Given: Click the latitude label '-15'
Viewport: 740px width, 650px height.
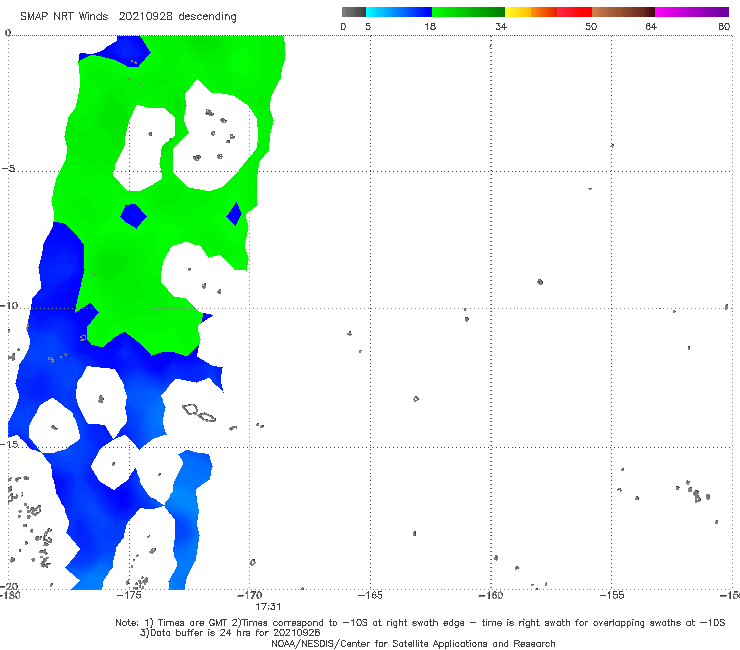Looking at the screenshot, I should pyautogui.click(x=8, y=444).
